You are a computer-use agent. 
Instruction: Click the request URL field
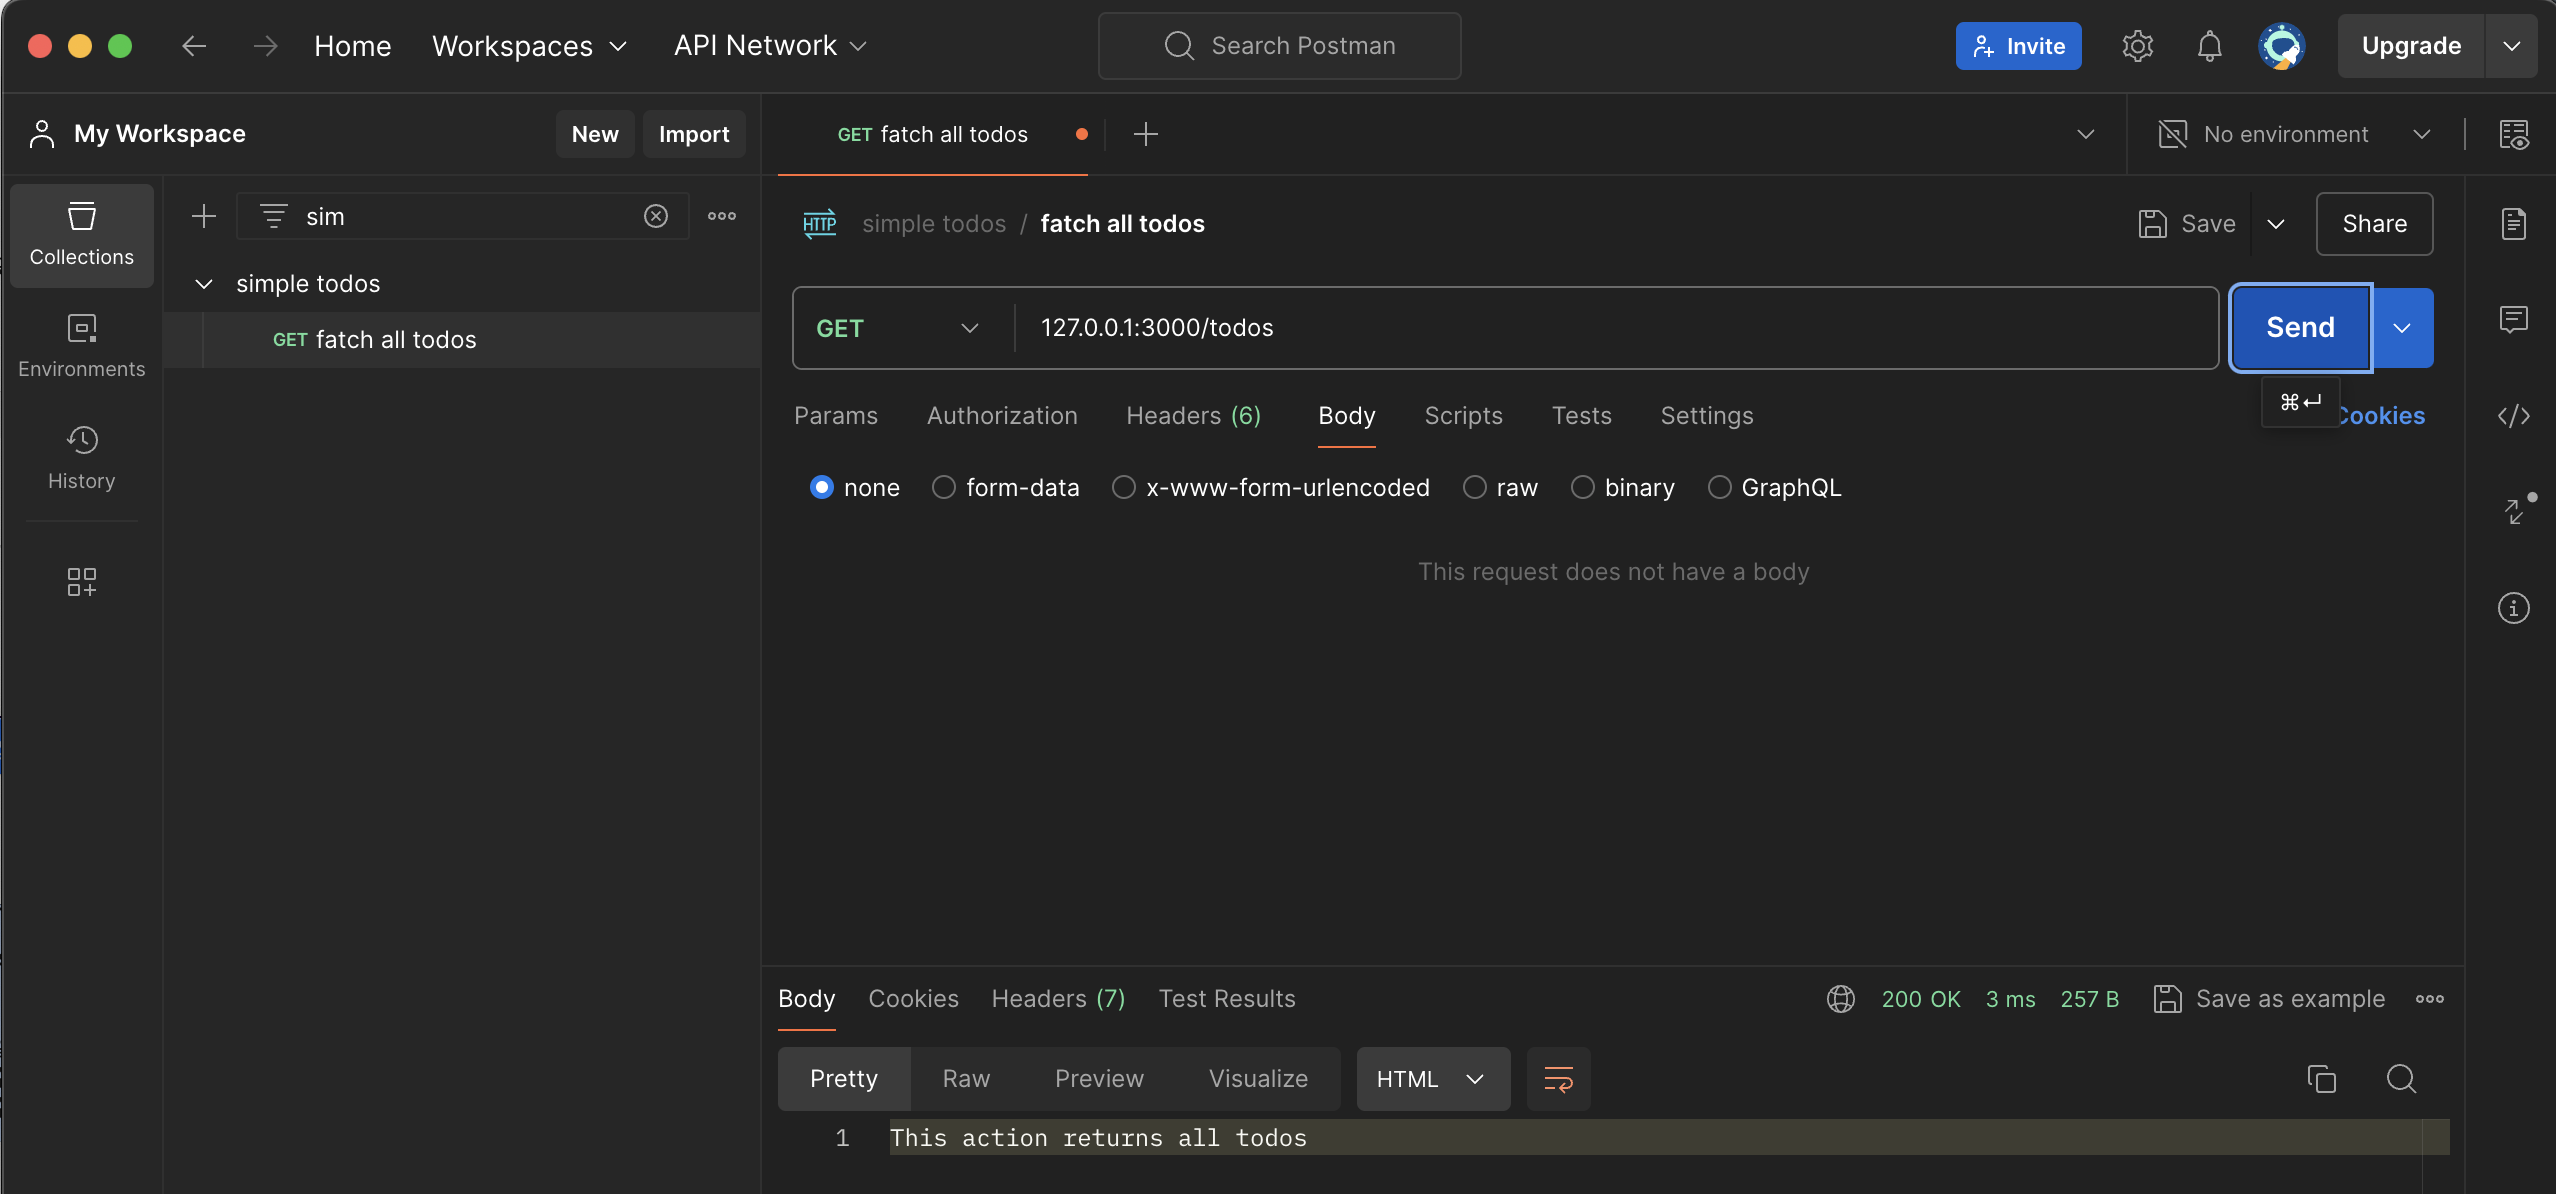[x=1616, y=328]
